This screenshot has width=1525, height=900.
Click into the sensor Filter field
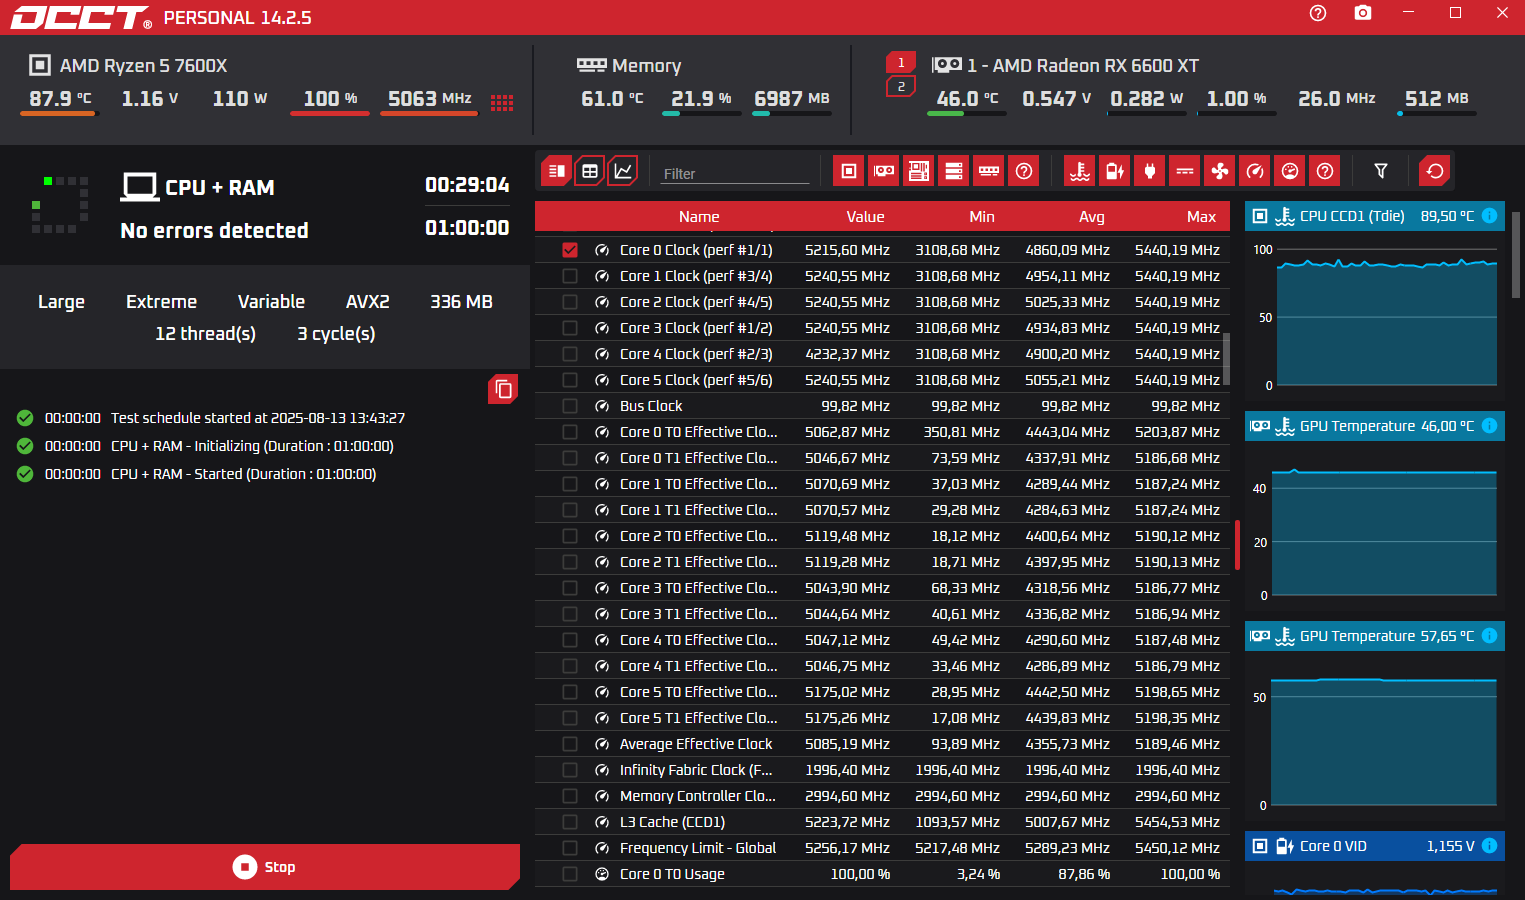(735, 173)
